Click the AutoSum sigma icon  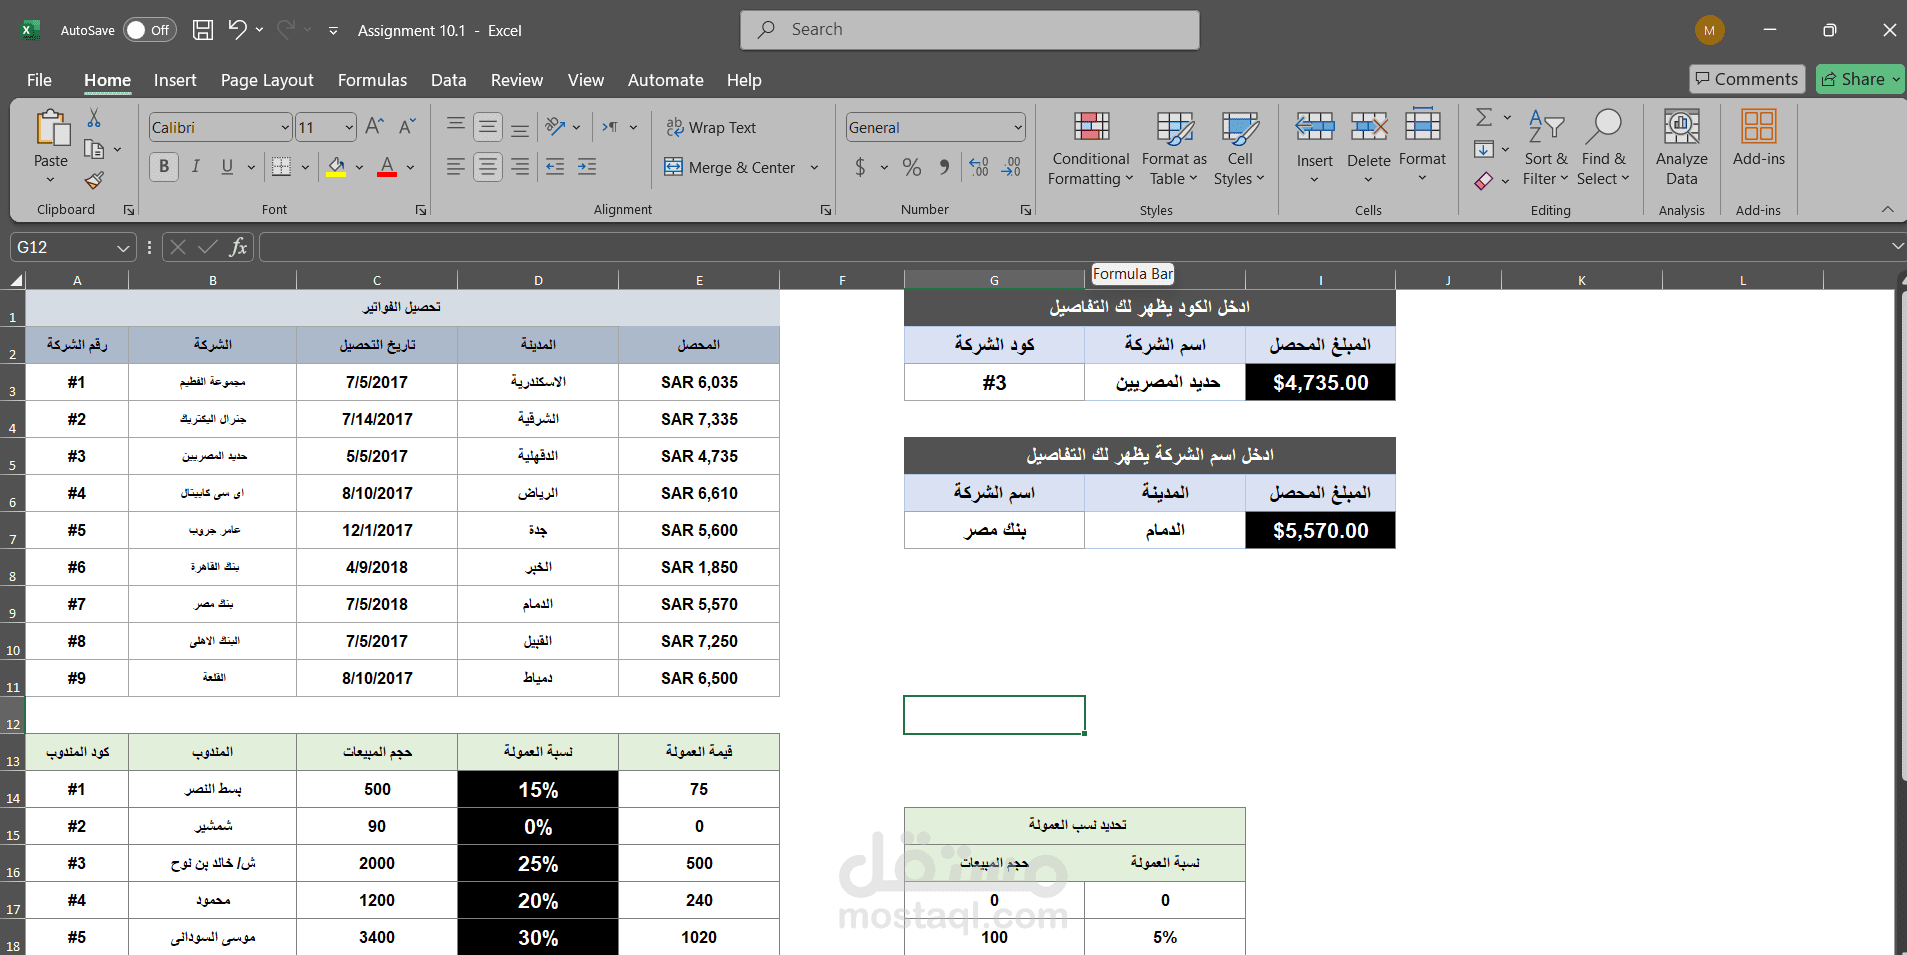(x=1484, y=117)
